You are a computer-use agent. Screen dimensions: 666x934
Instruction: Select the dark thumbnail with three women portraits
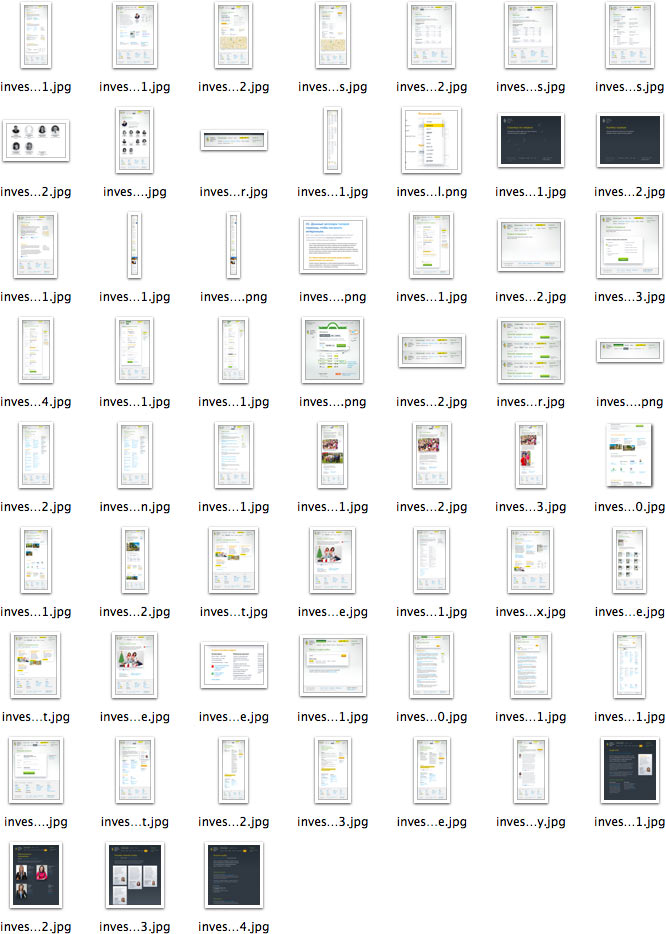point(36,875)
